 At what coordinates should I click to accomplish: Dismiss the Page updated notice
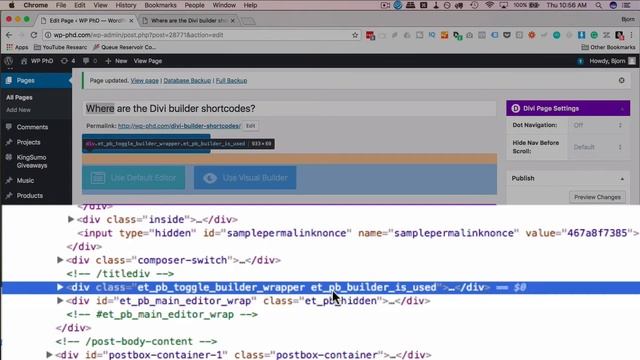622,80
